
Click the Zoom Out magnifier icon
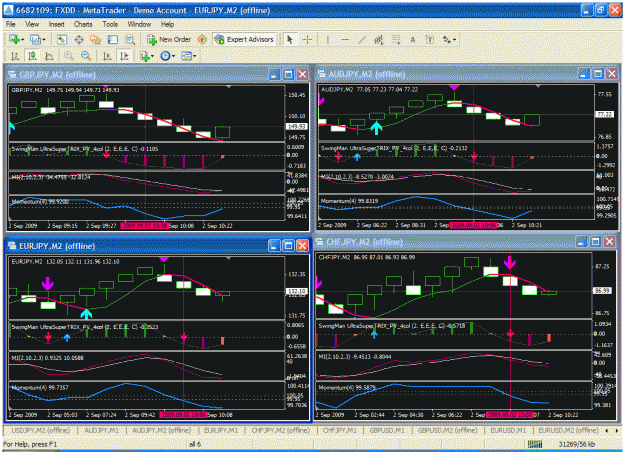(86, 56)
